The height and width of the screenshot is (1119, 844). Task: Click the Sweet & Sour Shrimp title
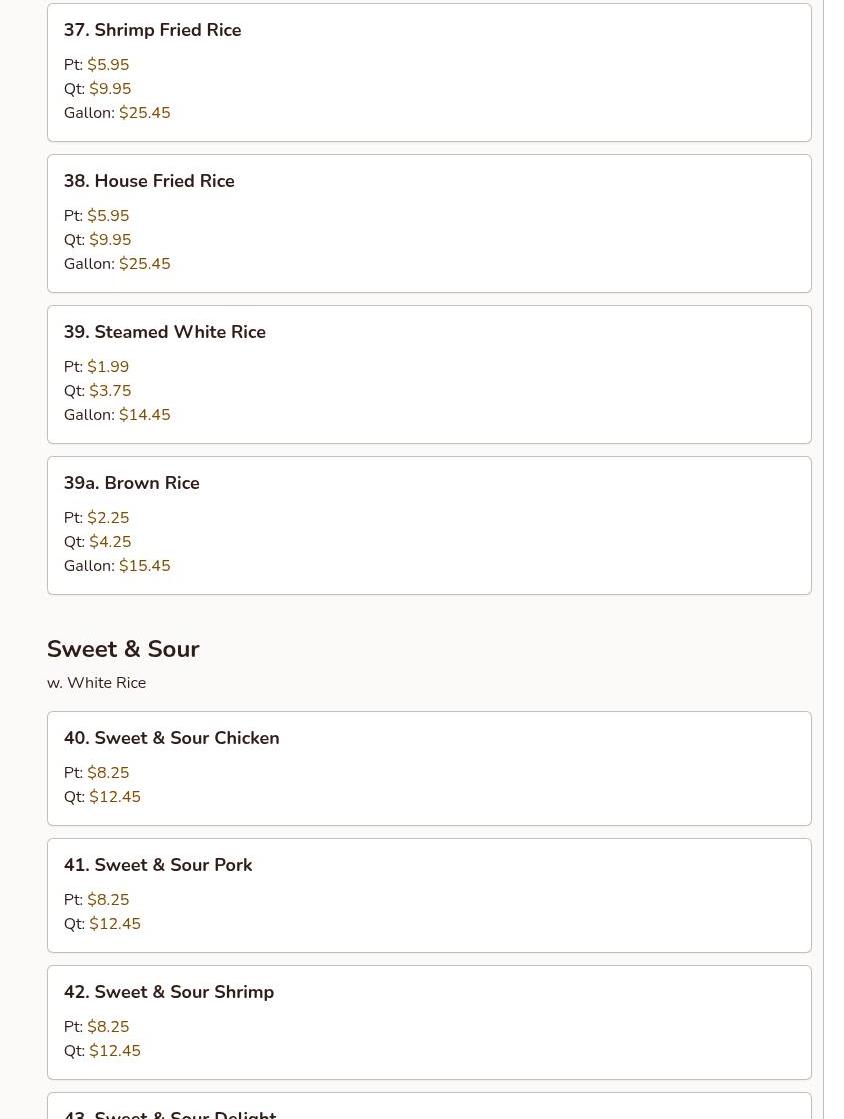pos(169,992)
